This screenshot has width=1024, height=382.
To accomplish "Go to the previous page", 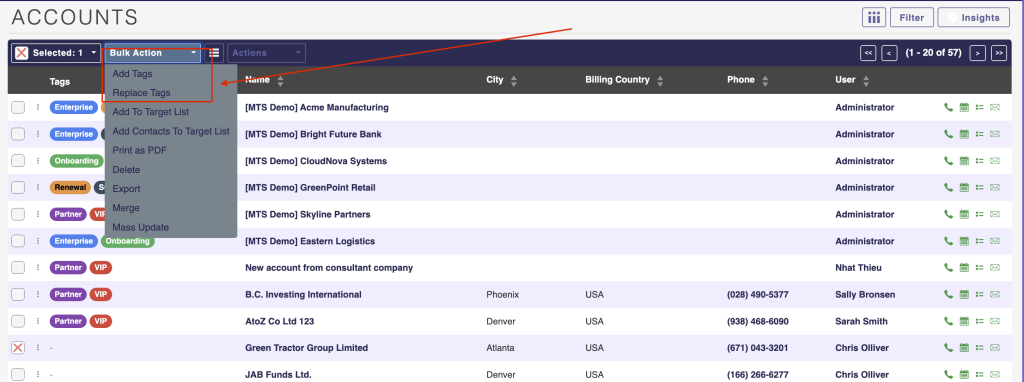I will [889, 53].
